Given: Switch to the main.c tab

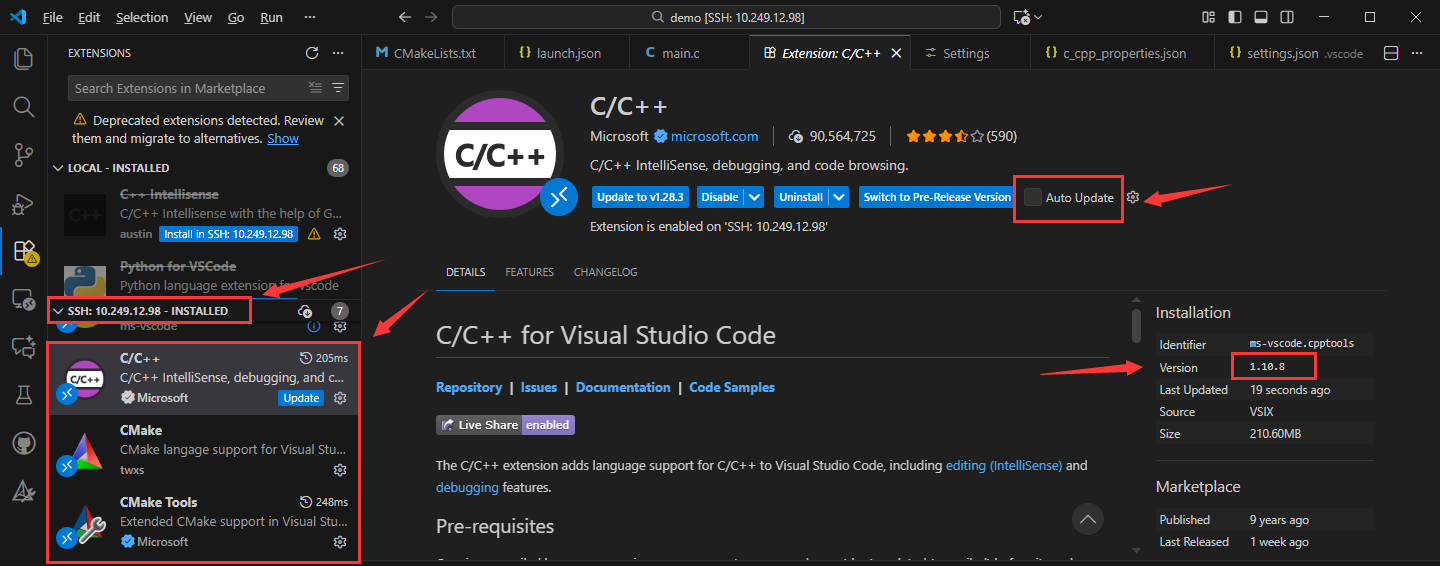Looking at the screenshot, I should point(690,53).
